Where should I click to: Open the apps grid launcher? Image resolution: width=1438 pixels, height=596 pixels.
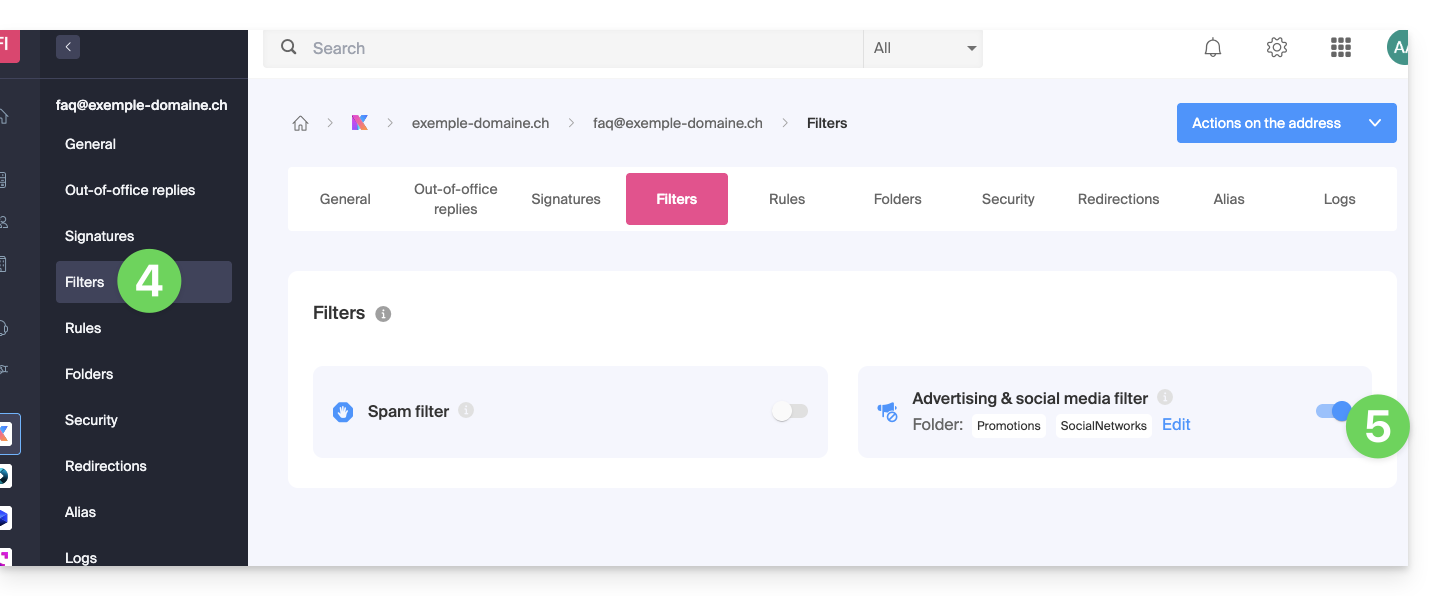pos(1340,48)
